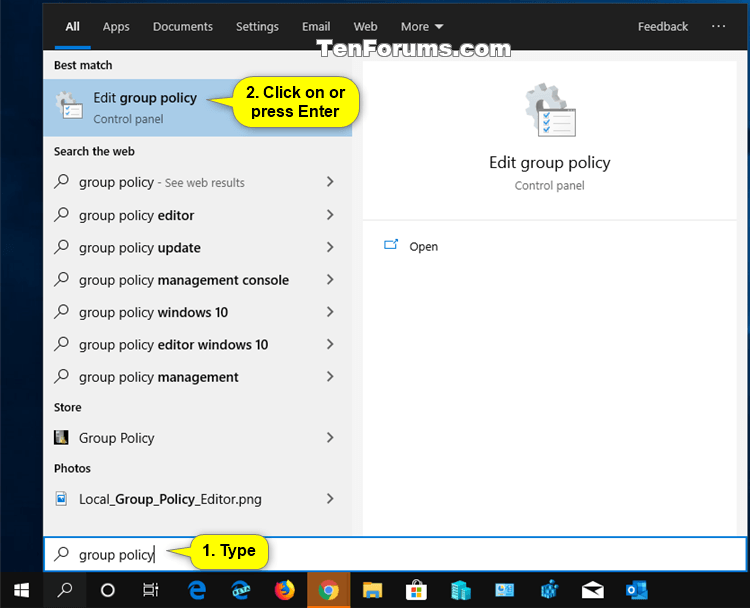This screenshot has height=608, width=750.
Task: Click the Group Policy Store app icon
Action: (x=61, y=437)
